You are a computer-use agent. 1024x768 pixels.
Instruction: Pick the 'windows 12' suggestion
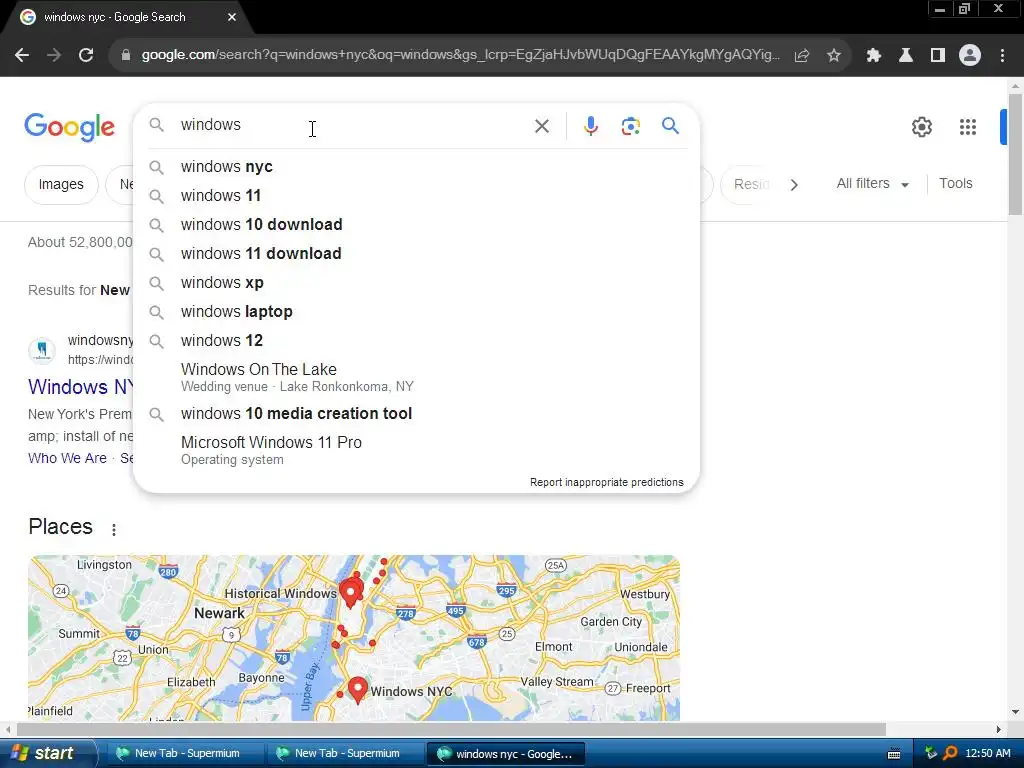(416, 340)
